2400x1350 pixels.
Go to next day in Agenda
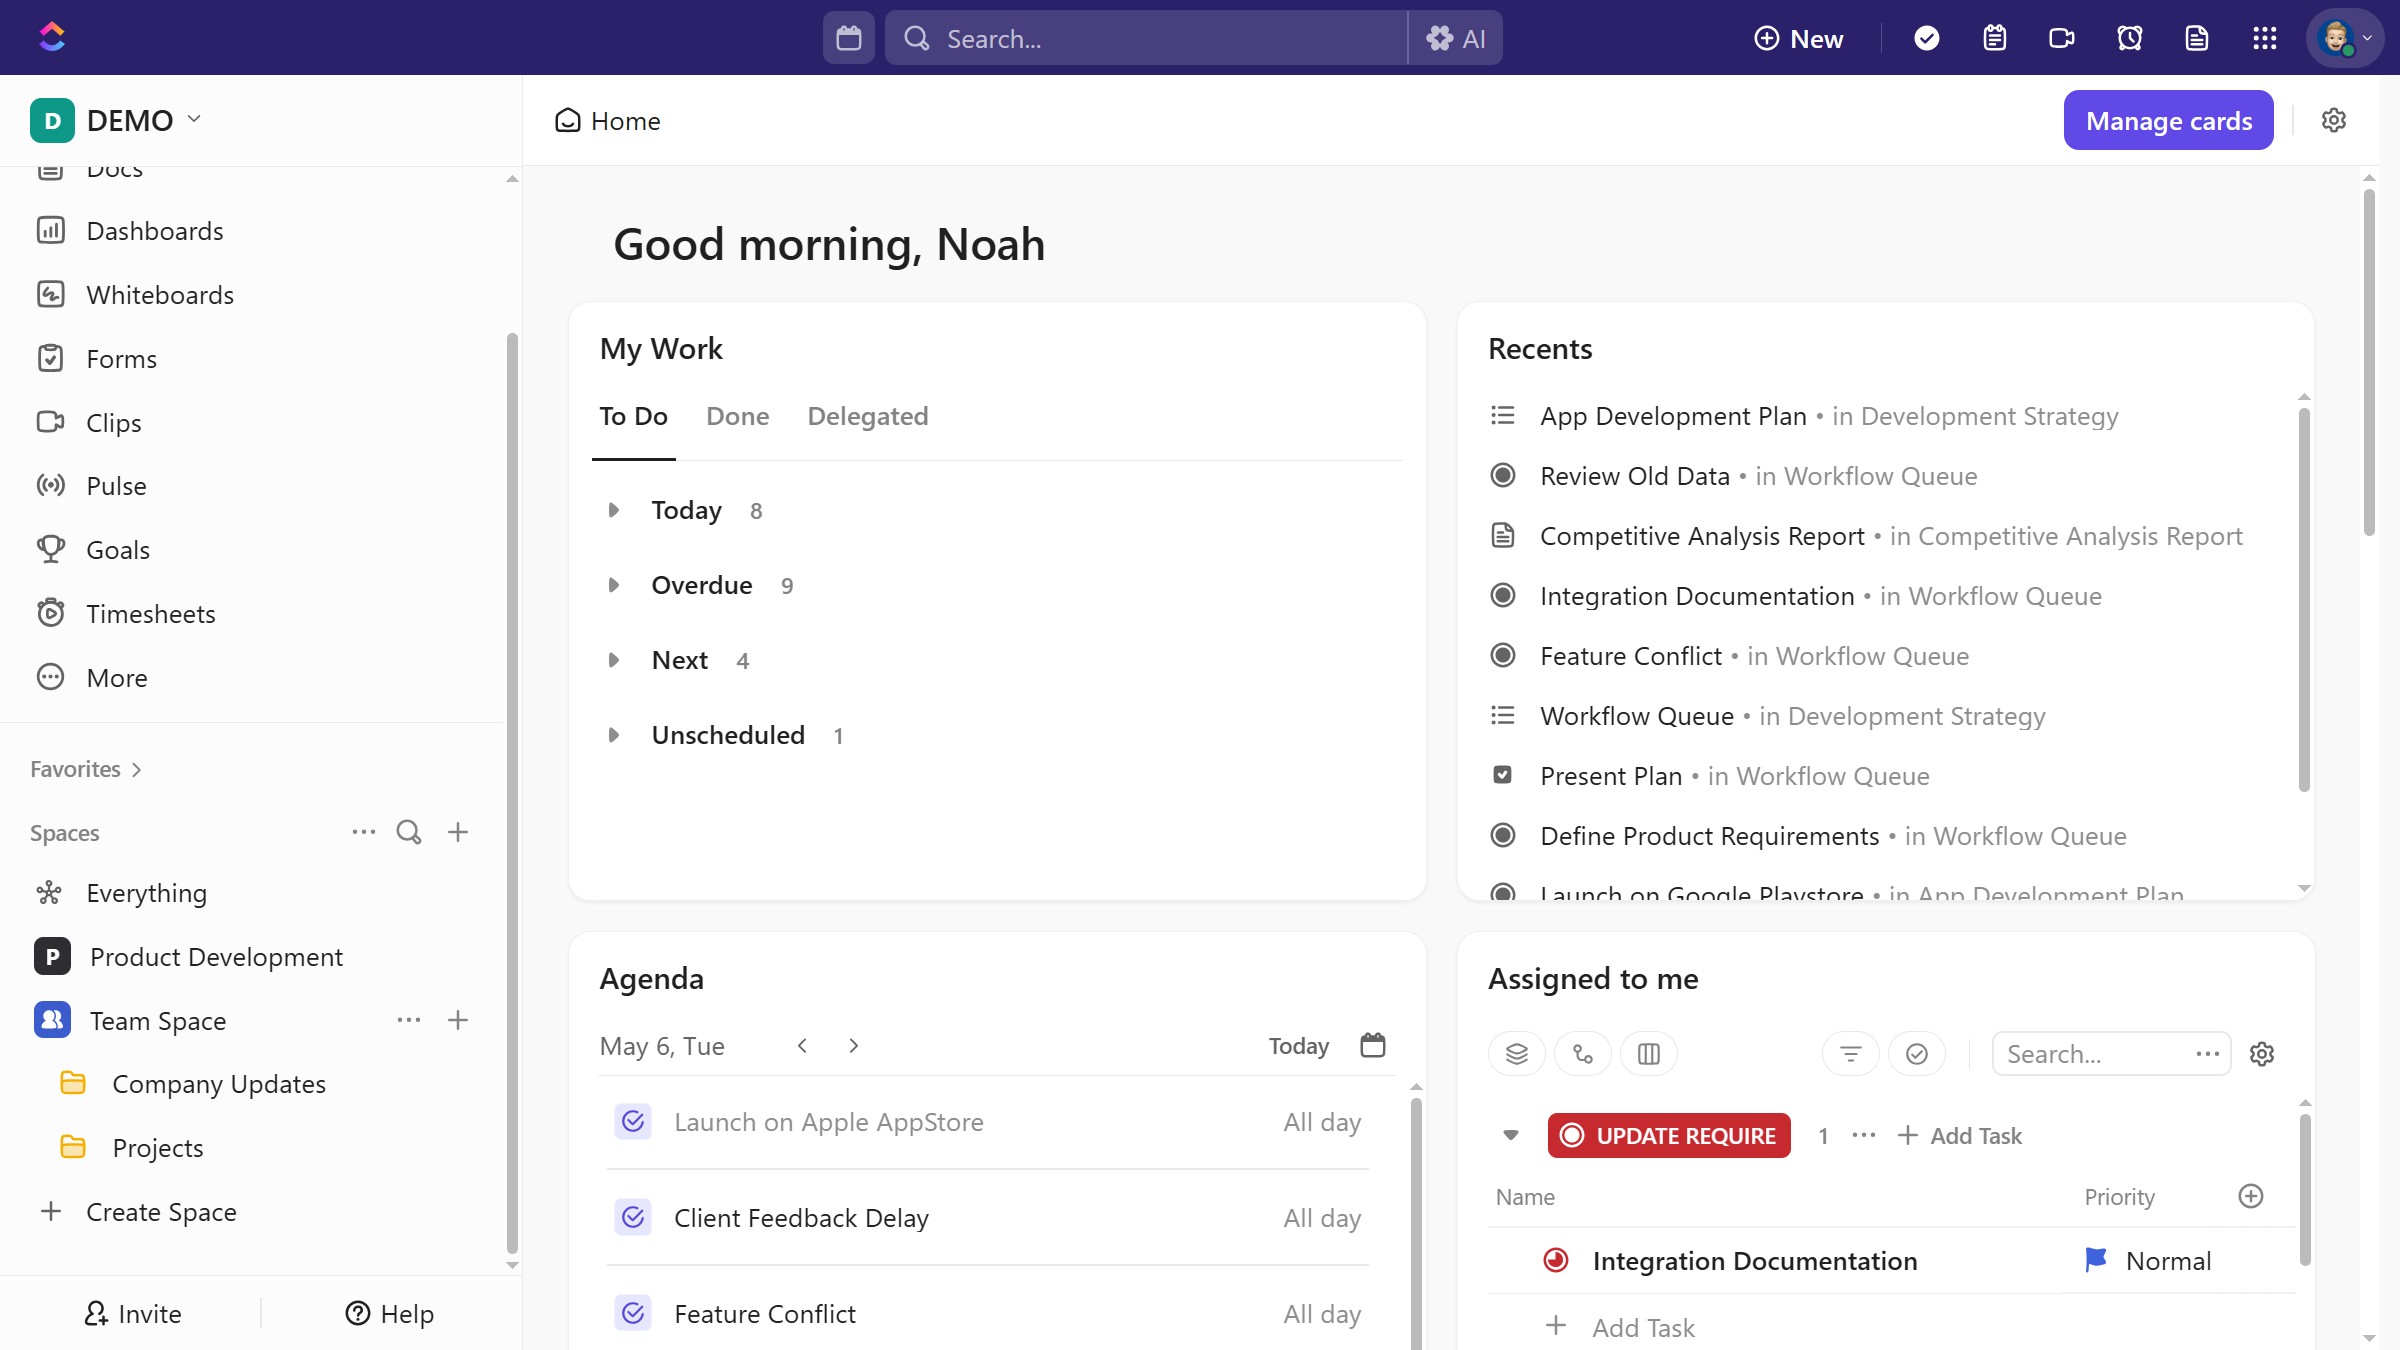click(x=853, y=1045)
